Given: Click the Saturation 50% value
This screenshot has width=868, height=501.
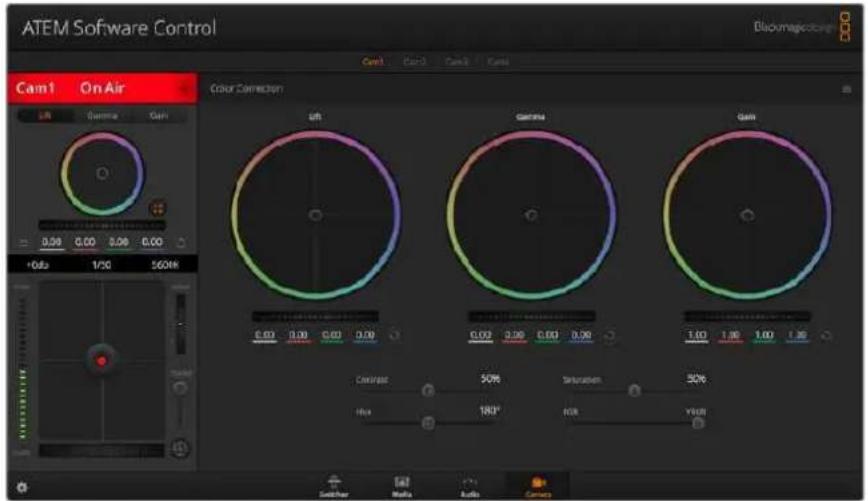Looking at the screenshot, I should pyautogui.click(x=696, y=379).
